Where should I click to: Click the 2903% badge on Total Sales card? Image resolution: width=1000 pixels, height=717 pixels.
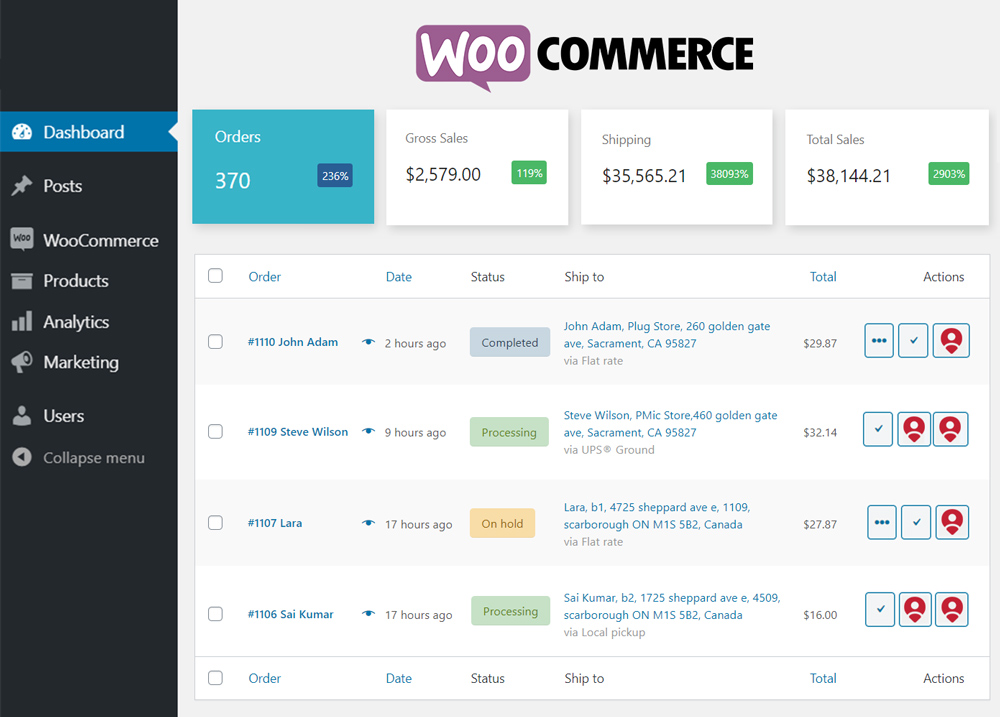pos(948,174)
